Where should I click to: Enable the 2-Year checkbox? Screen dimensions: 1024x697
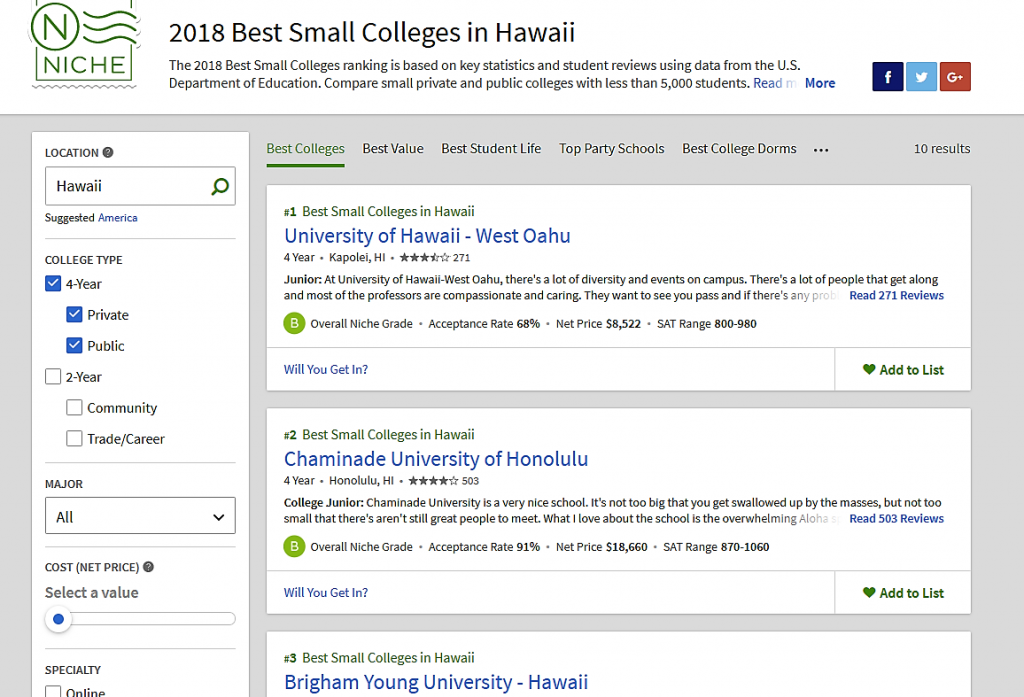pos(53,377)
